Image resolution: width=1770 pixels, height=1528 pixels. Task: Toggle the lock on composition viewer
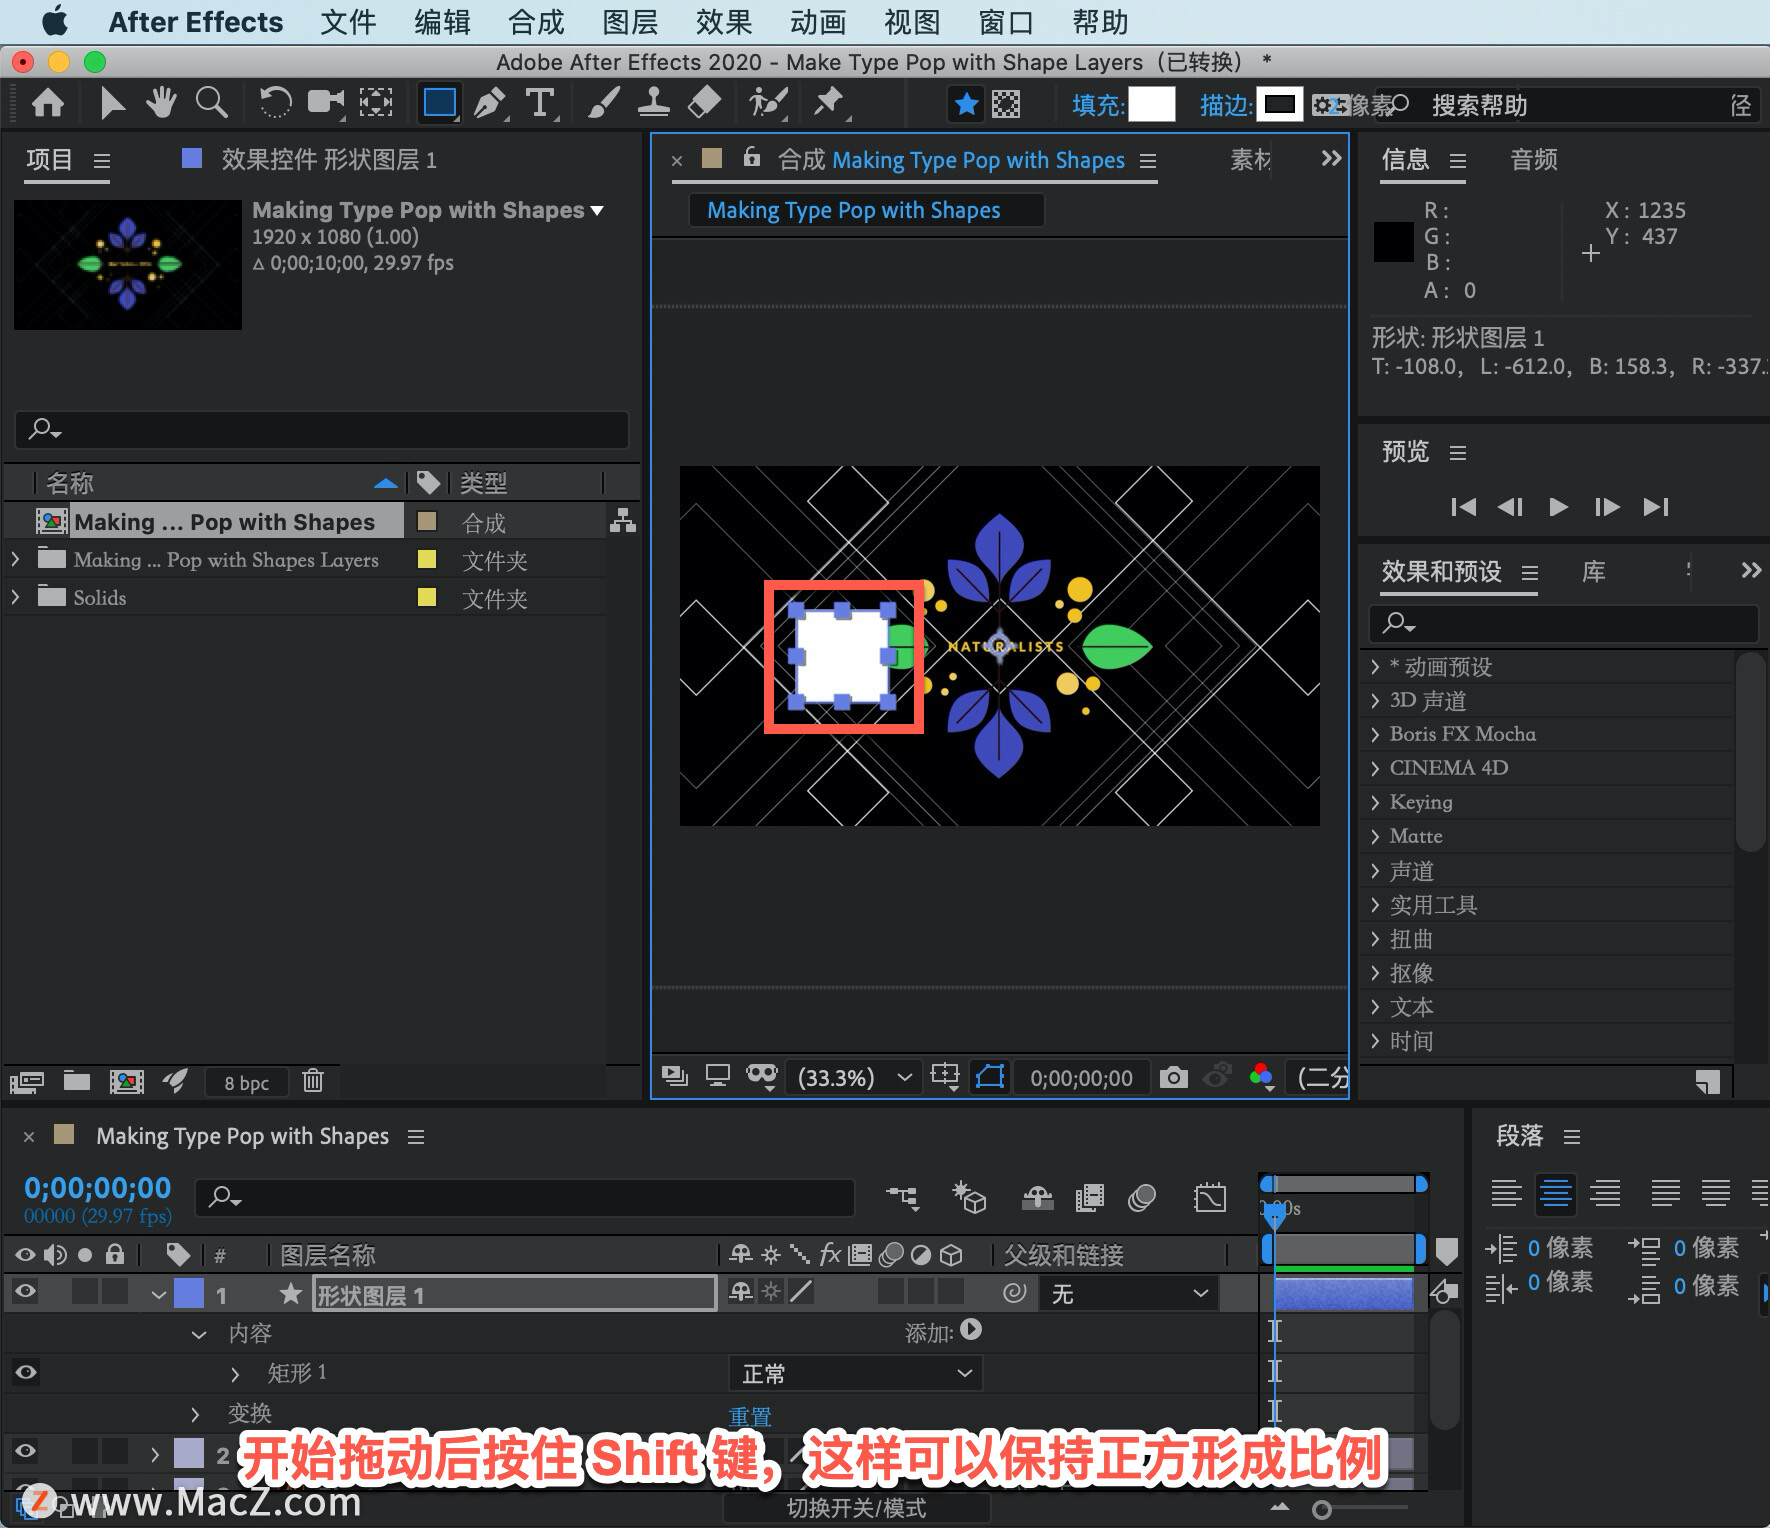coord(752,158)
